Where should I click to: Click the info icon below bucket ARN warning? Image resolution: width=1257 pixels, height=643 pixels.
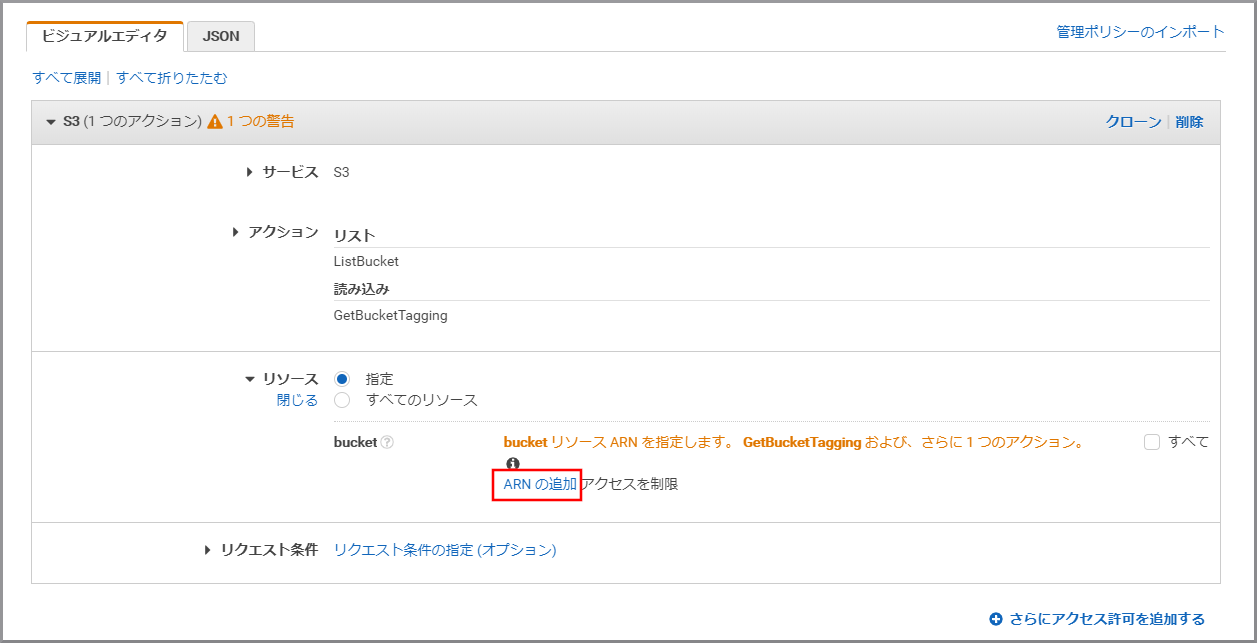pos(513,463)
